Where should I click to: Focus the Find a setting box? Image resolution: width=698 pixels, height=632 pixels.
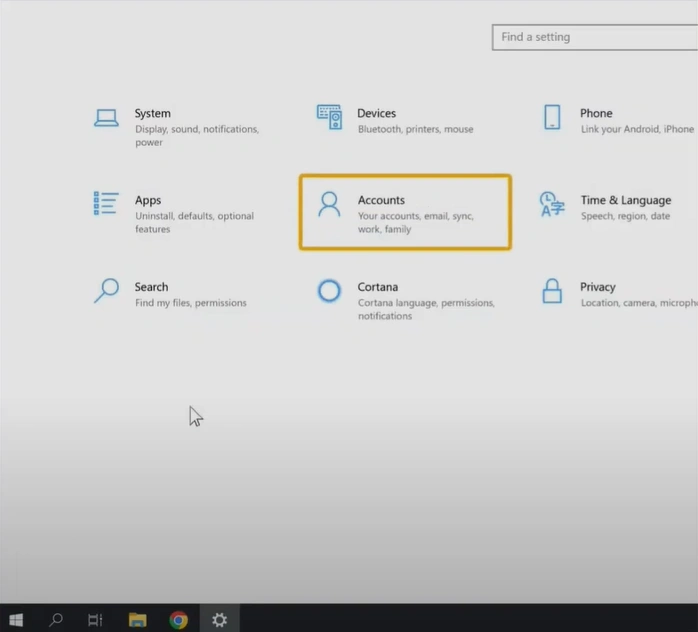595,37
